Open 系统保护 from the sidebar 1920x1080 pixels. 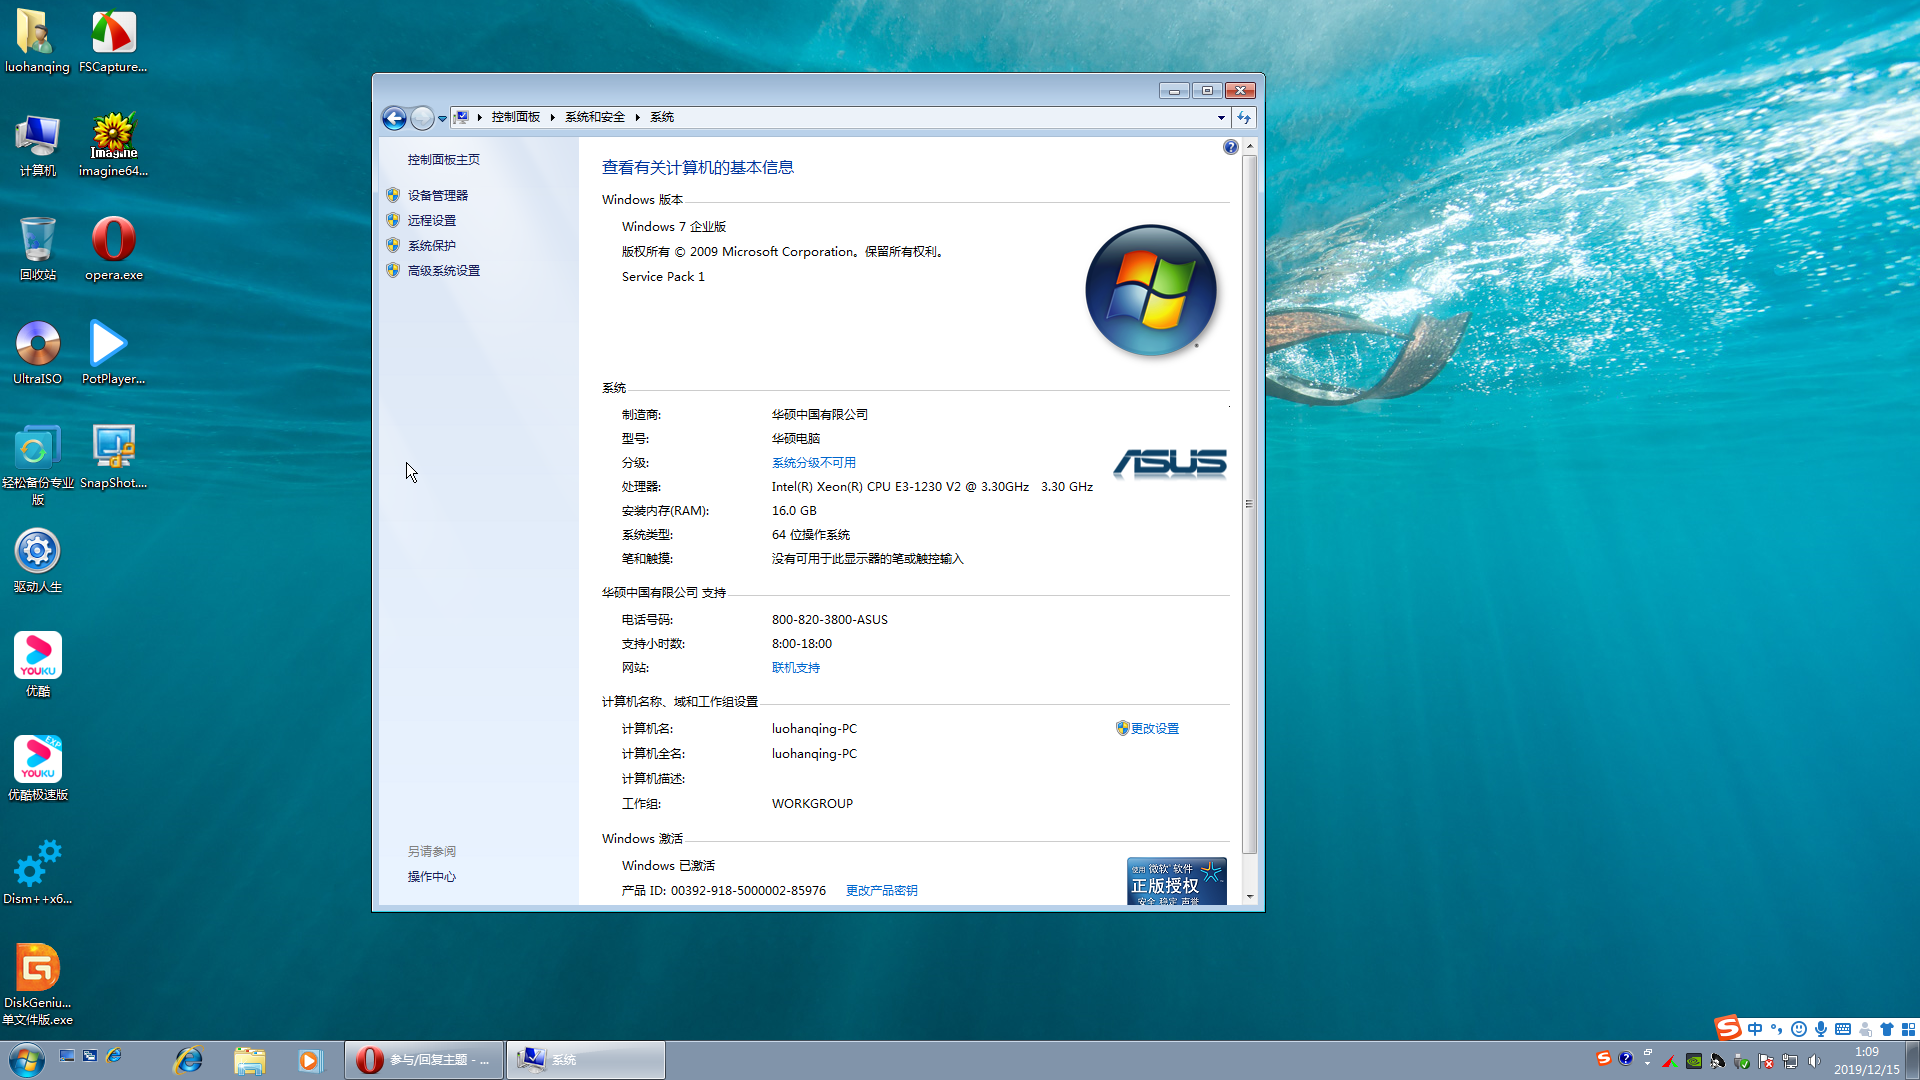(x=431, y=245)
